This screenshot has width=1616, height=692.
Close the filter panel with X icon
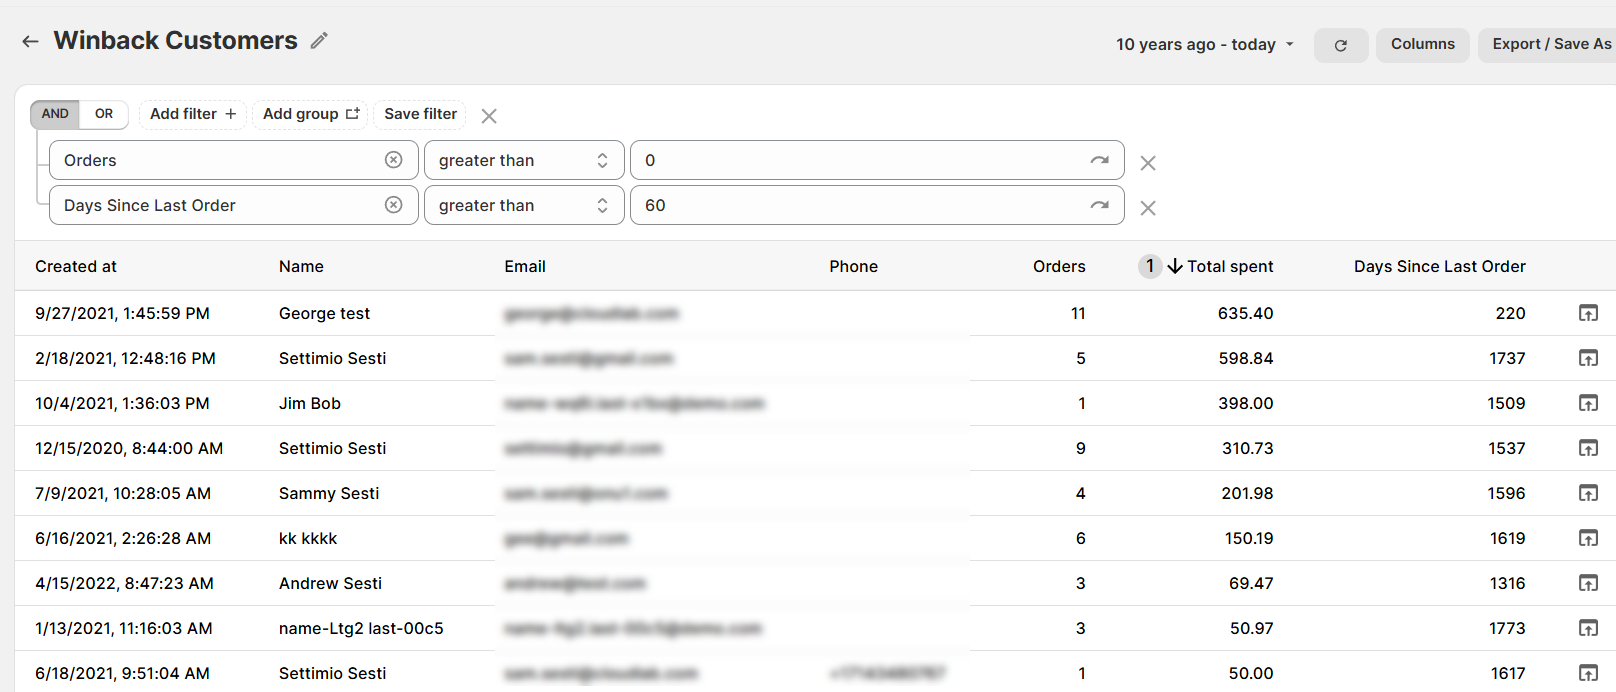coord(489,116)
